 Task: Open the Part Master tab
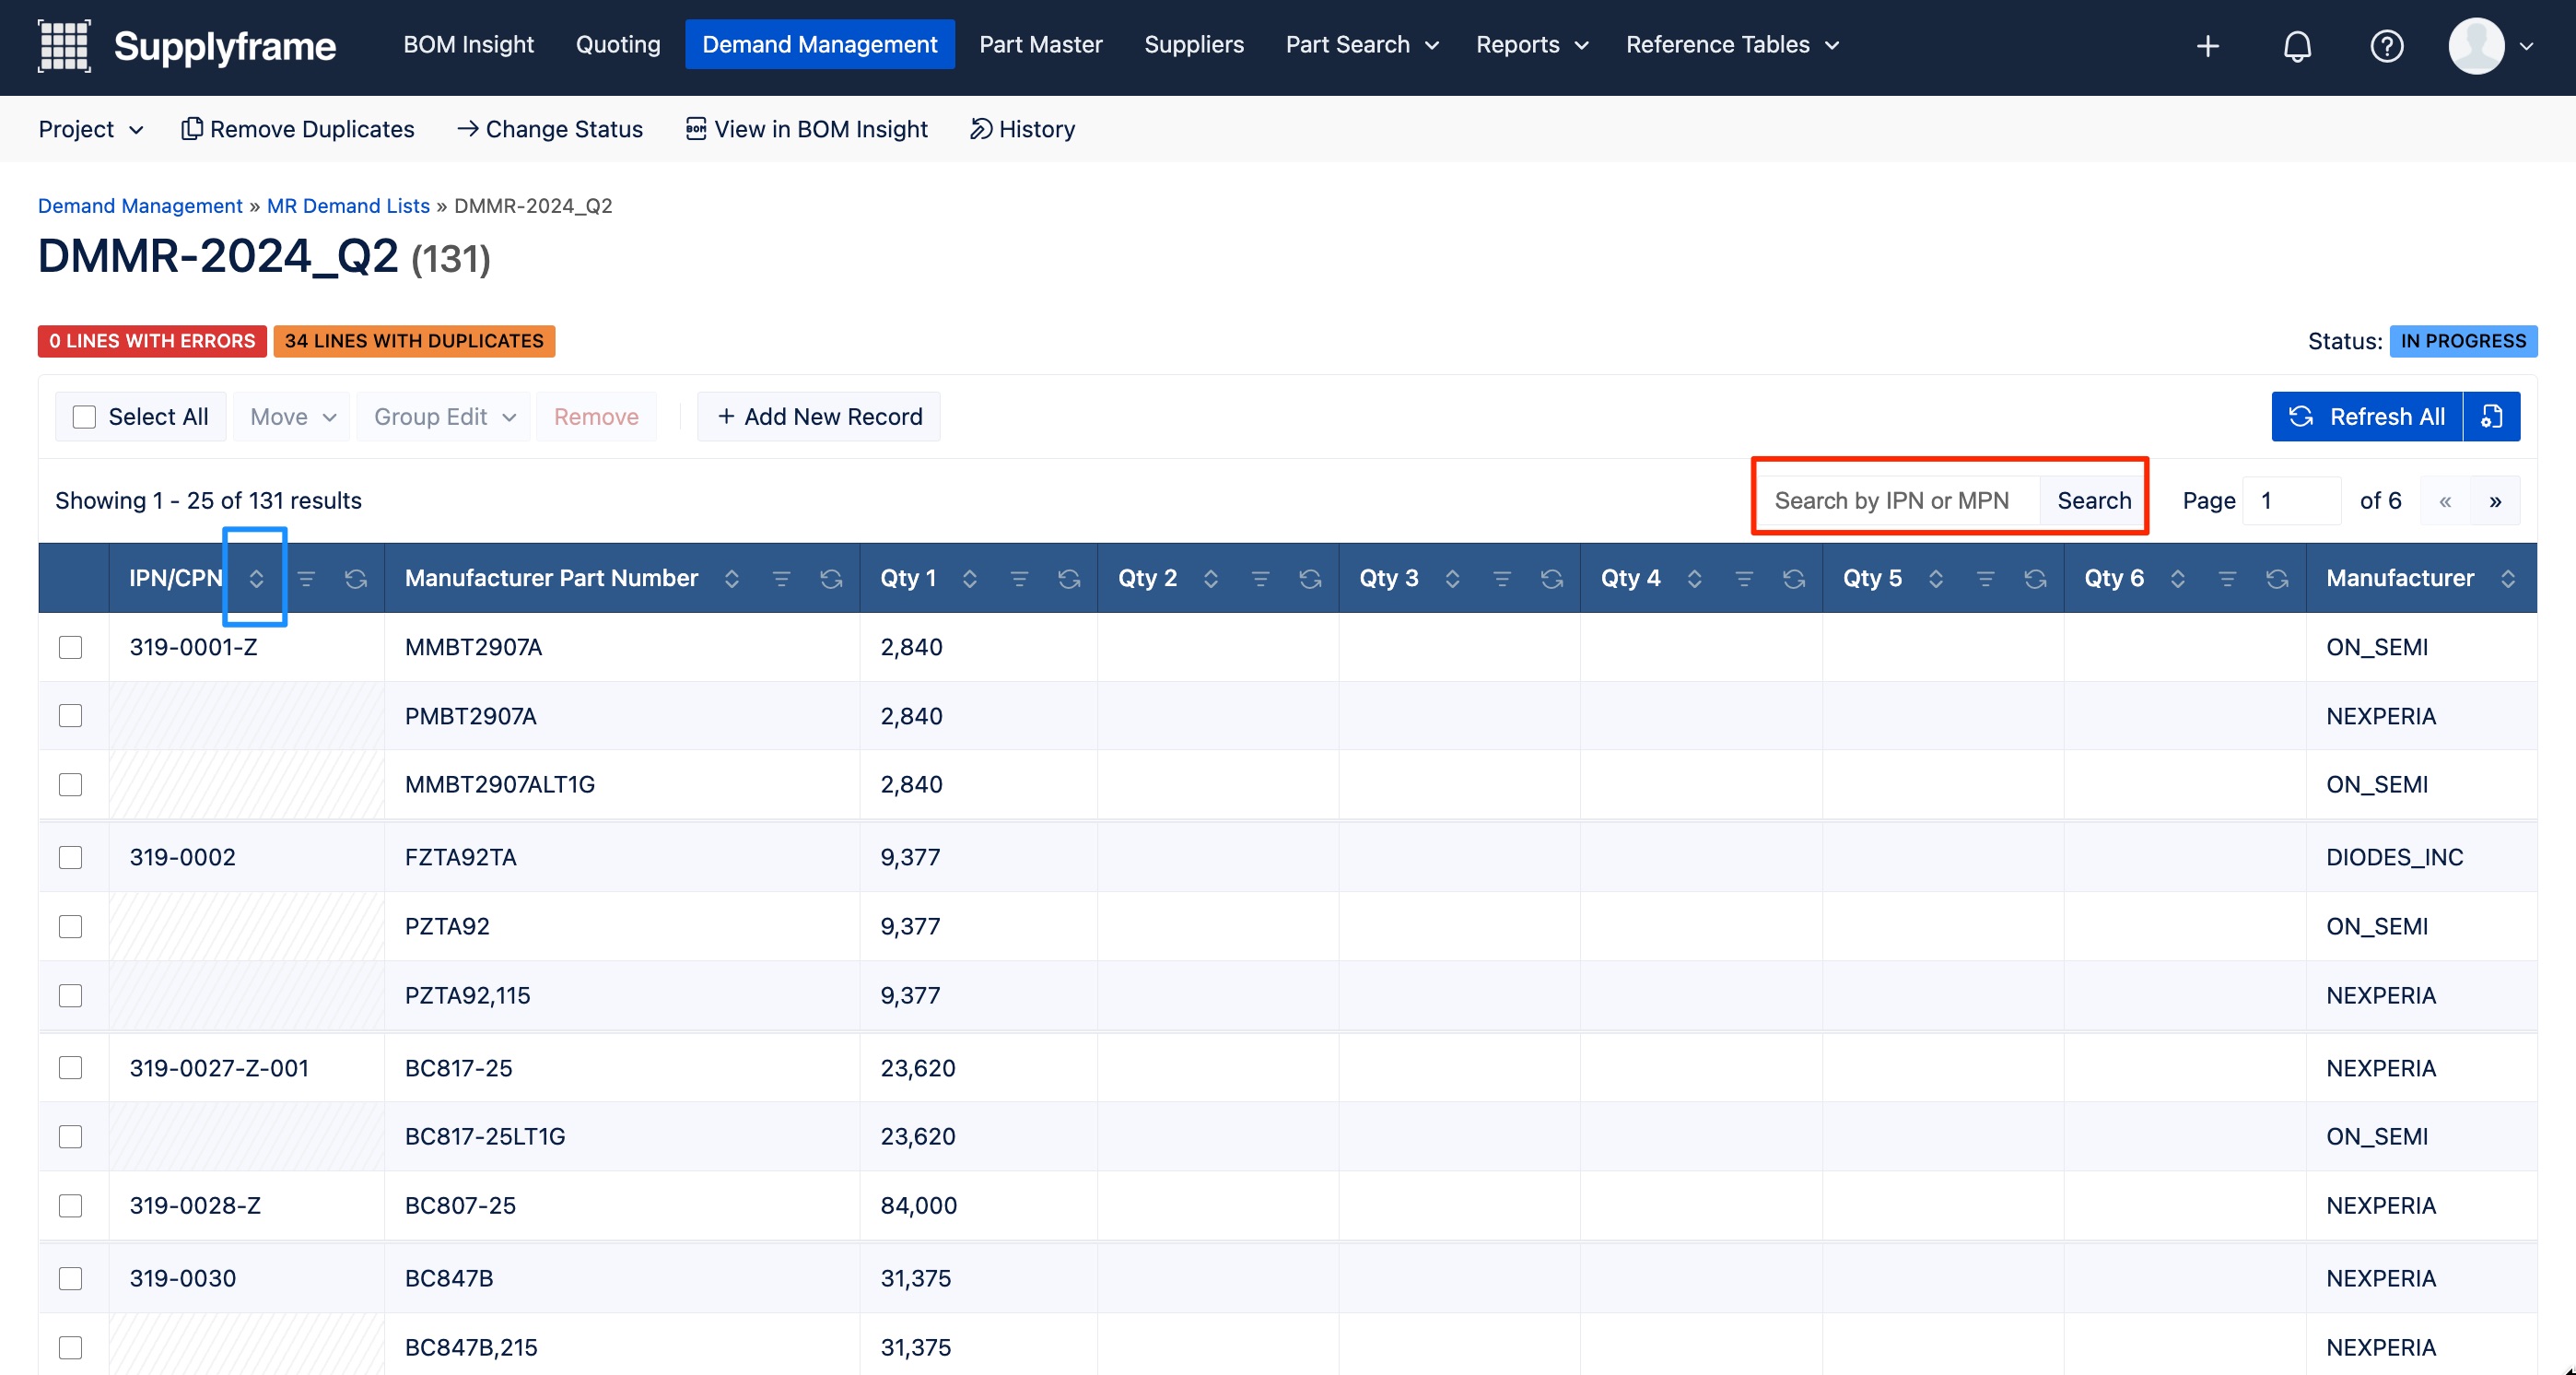coord(1040,45)
